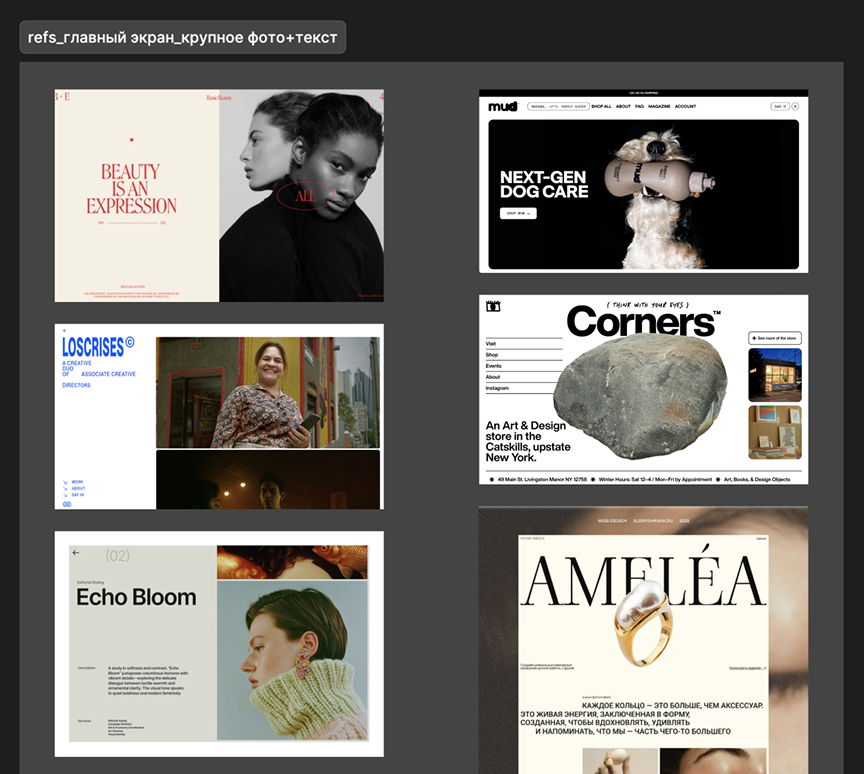
Task: Click the Corners wordmark heading
Action: [x=642, y=321]
